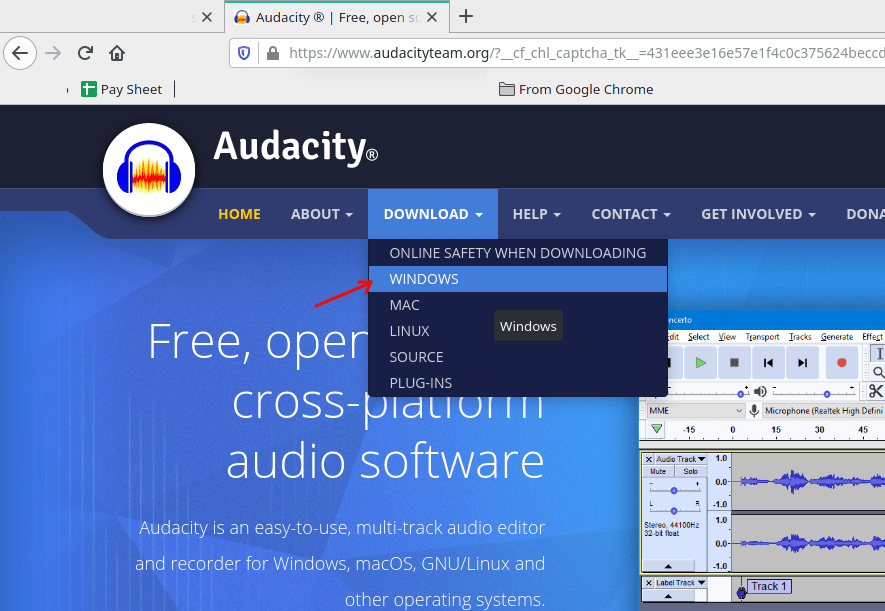Viewport: 885px width, 611px height.
Task: Open the Transport menu in Audacity screenshot
Action: coord(763,337)
